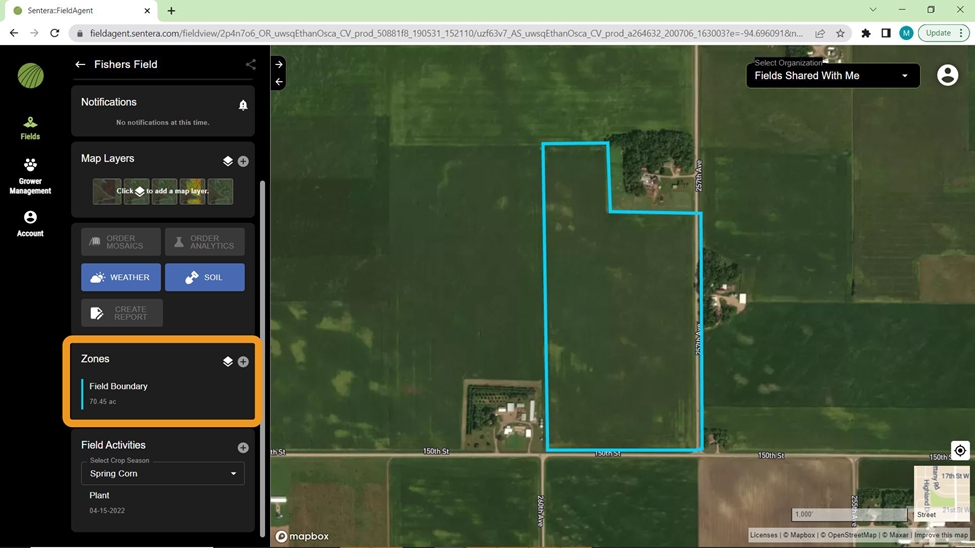This screenshot has height=548, width=975.
Task: Open the Account section in sidebar
Action: [30, 224]
